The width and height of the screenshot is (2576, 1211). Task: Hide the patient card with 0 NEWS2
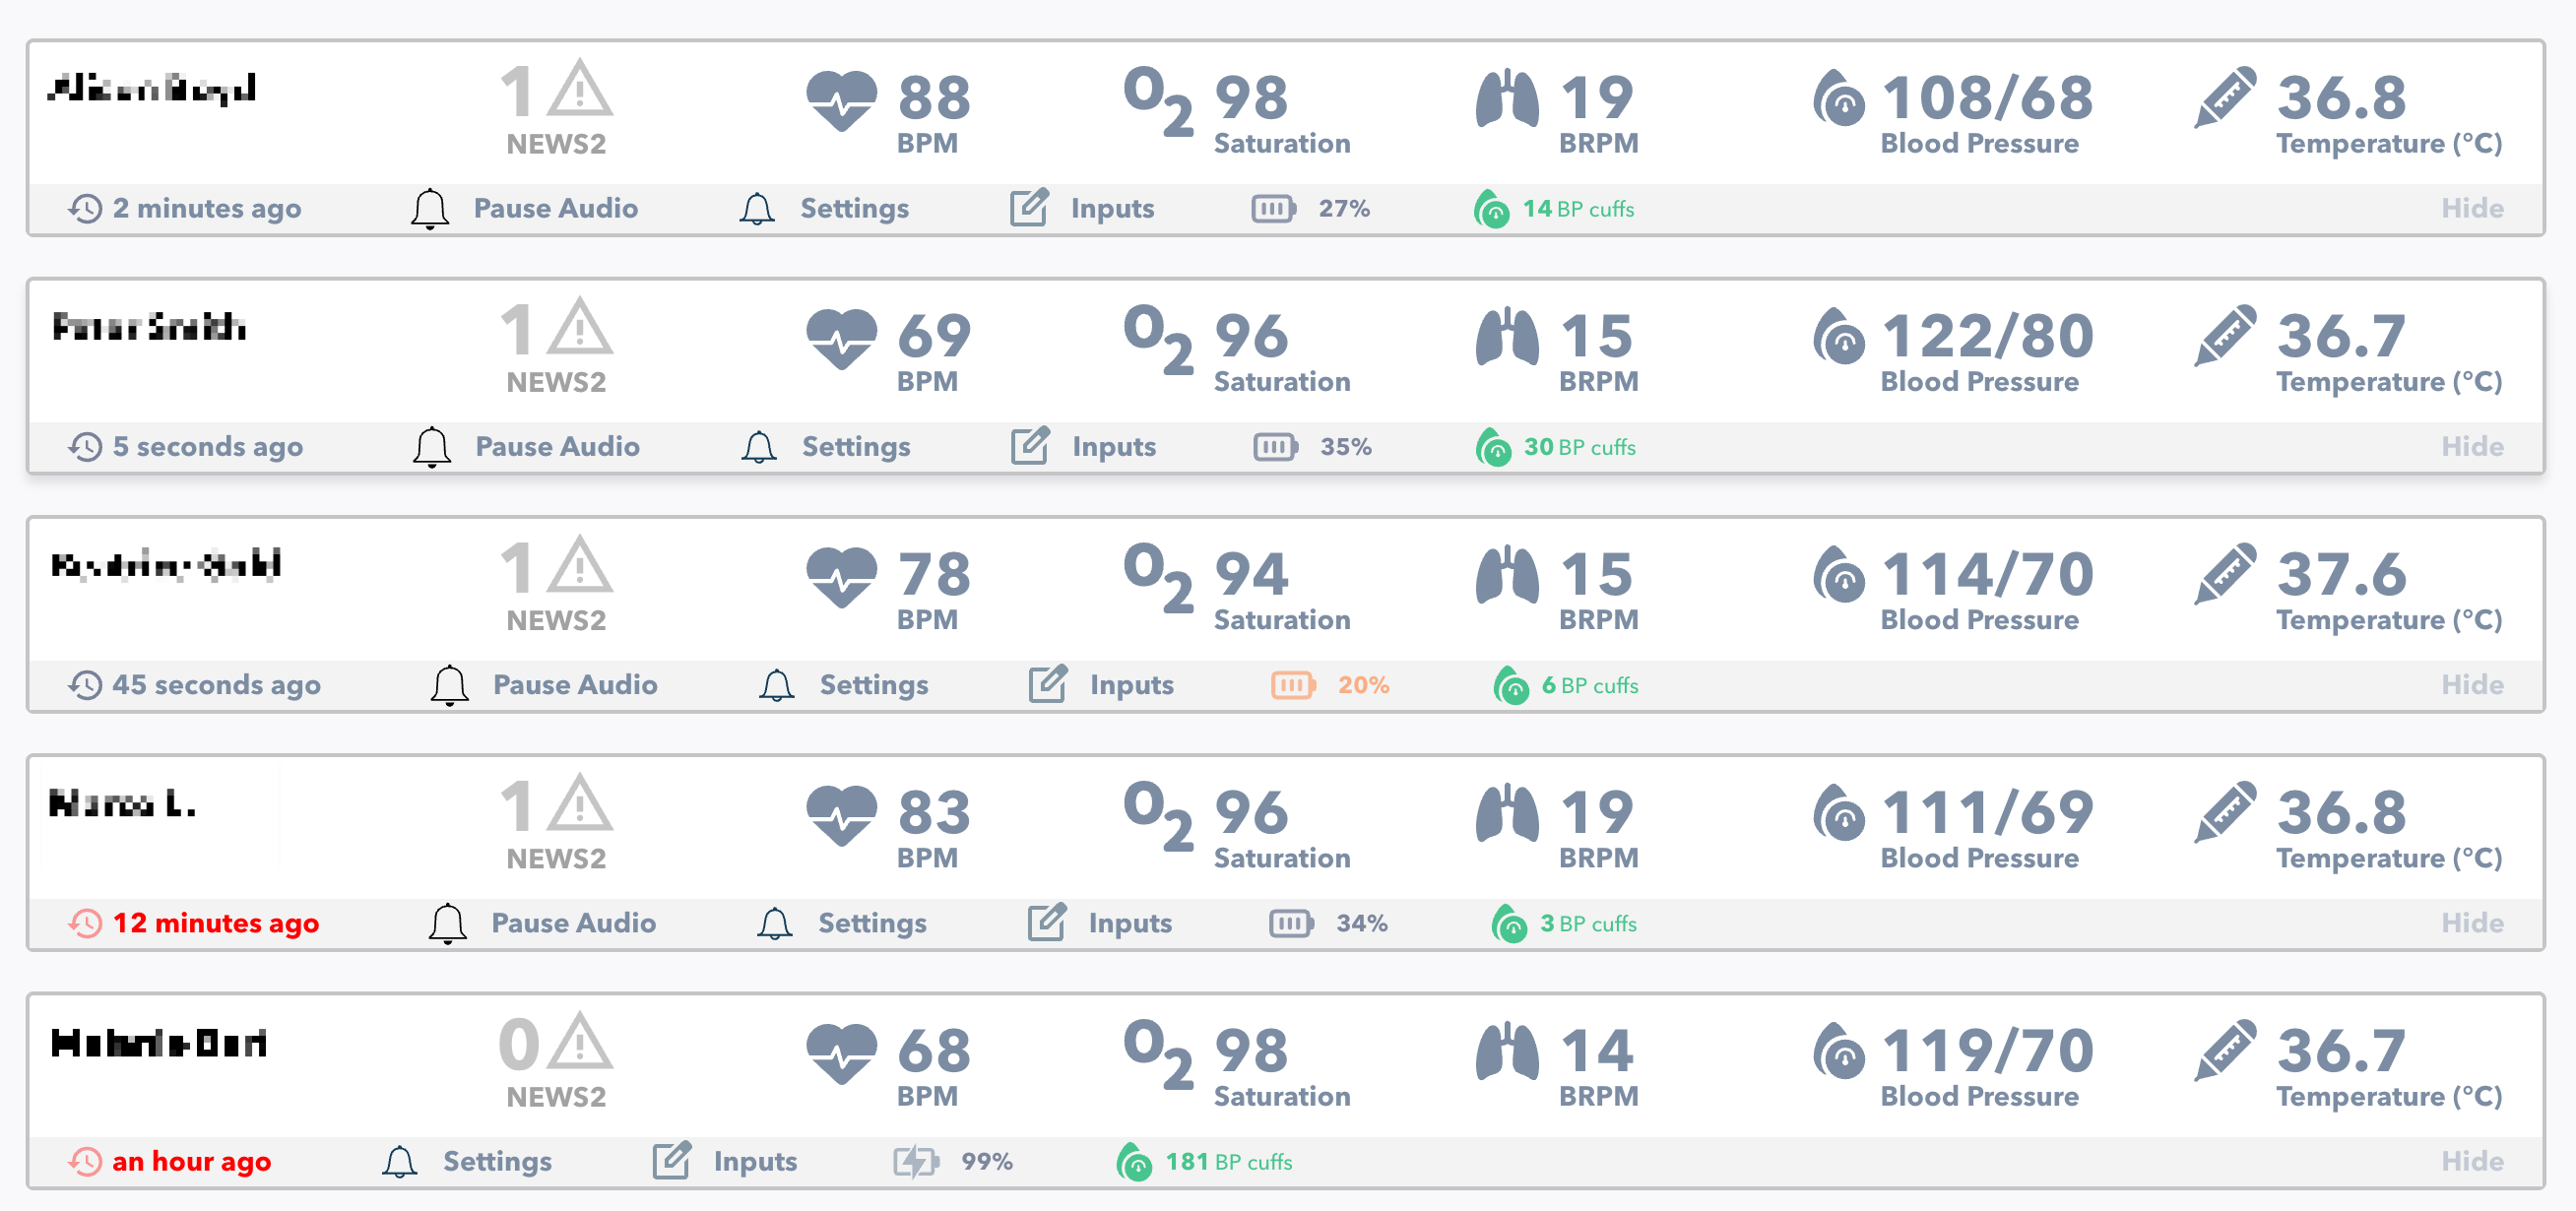2471,1161
